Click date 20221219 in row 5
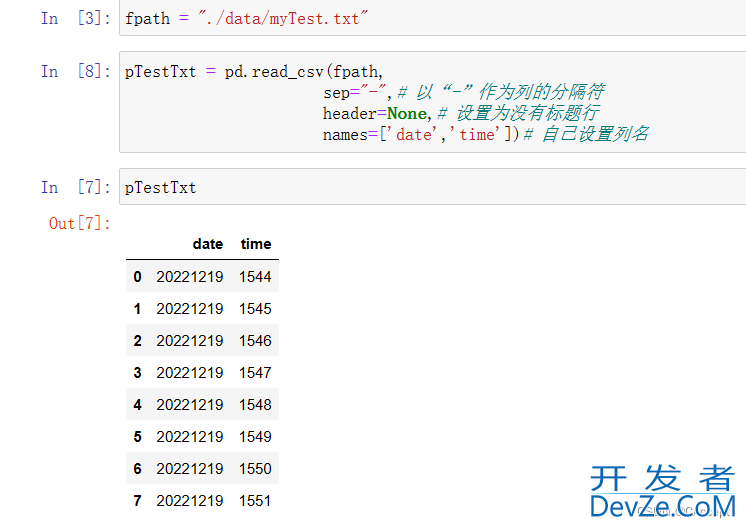 click(190, 437)
